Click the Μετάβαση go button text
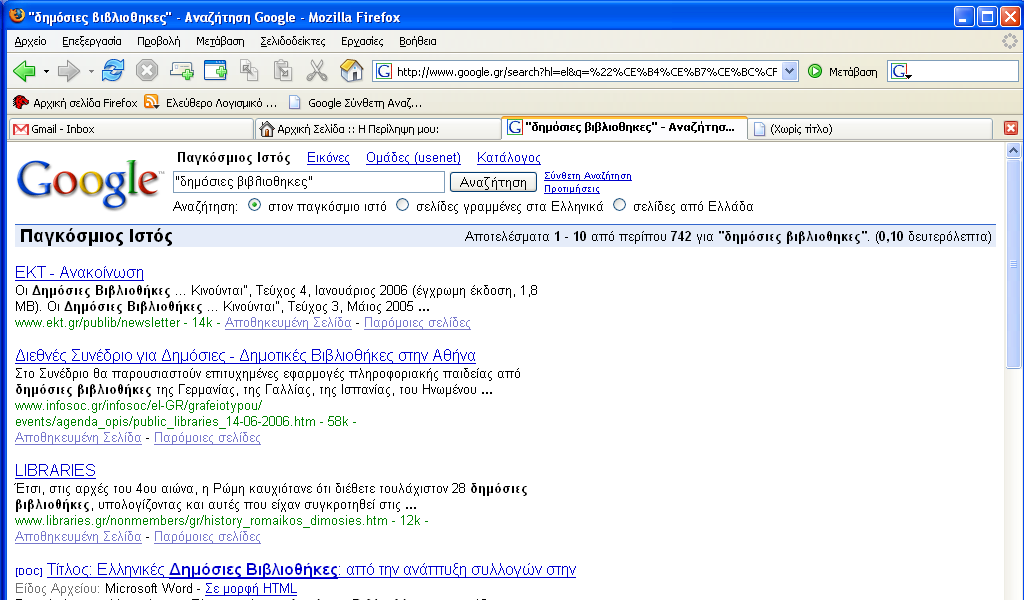The image size is (1024, 600). [x=853, y=72]
